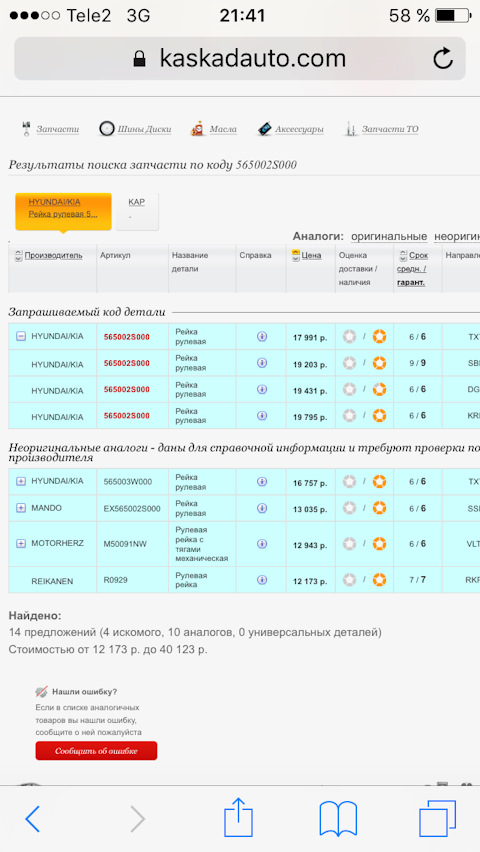Screen dimensions: 480x852
Task: Click orange availability rating in 19 203 р. row
Action: pyautogui.click(x=379, y=363)
